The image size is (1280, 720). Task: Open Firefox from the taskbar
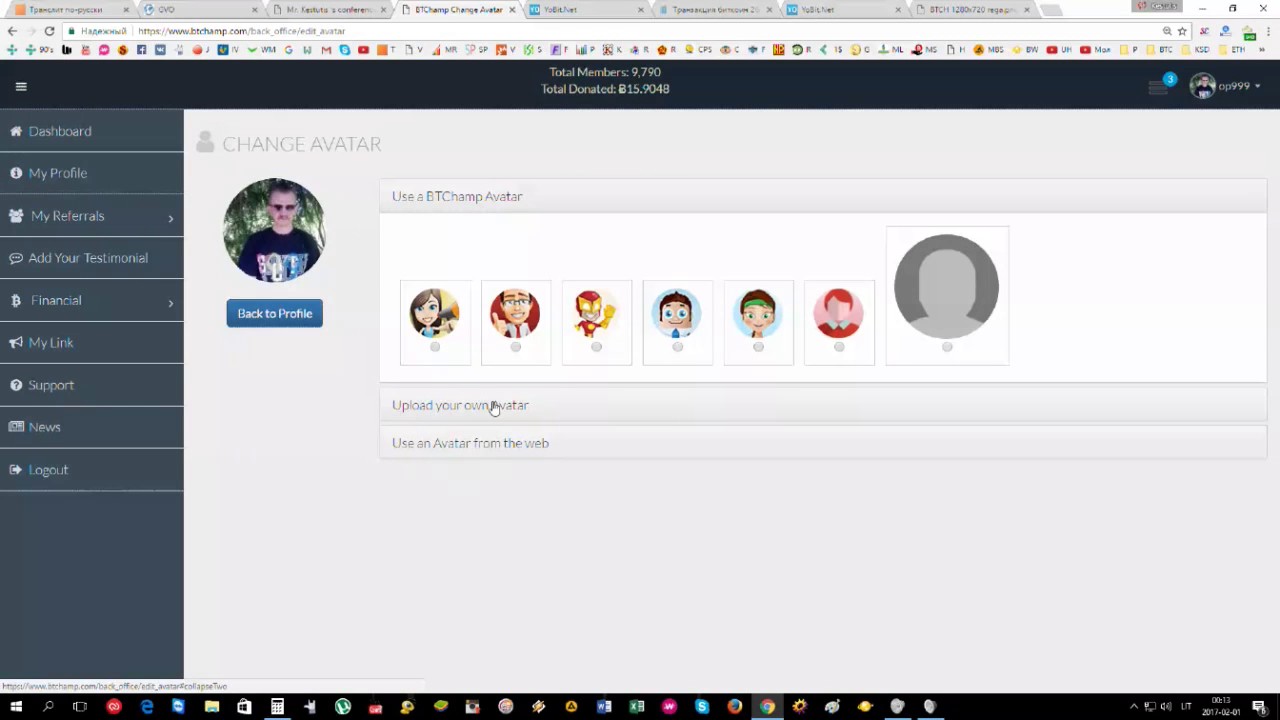[734, 707]
